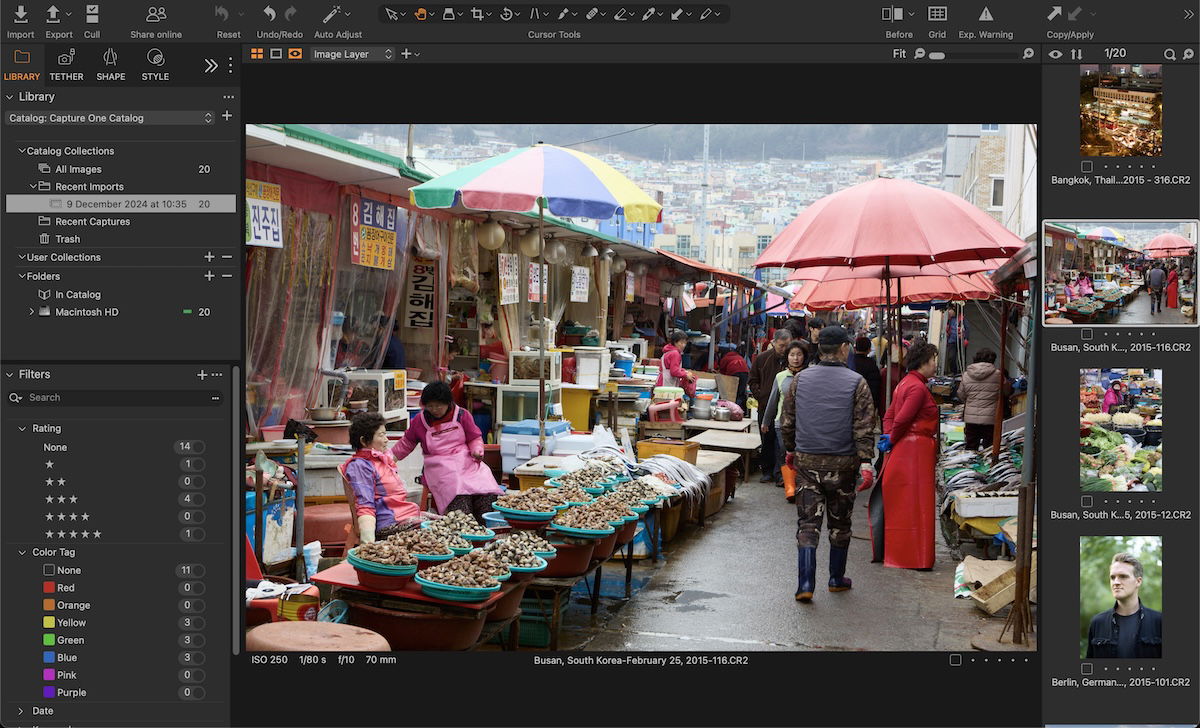The width and height of the screenshot is (1200, 728).
Task: Check the selection checkbox under the Bangkok thumbnail
Action: tap(1086, 169)
